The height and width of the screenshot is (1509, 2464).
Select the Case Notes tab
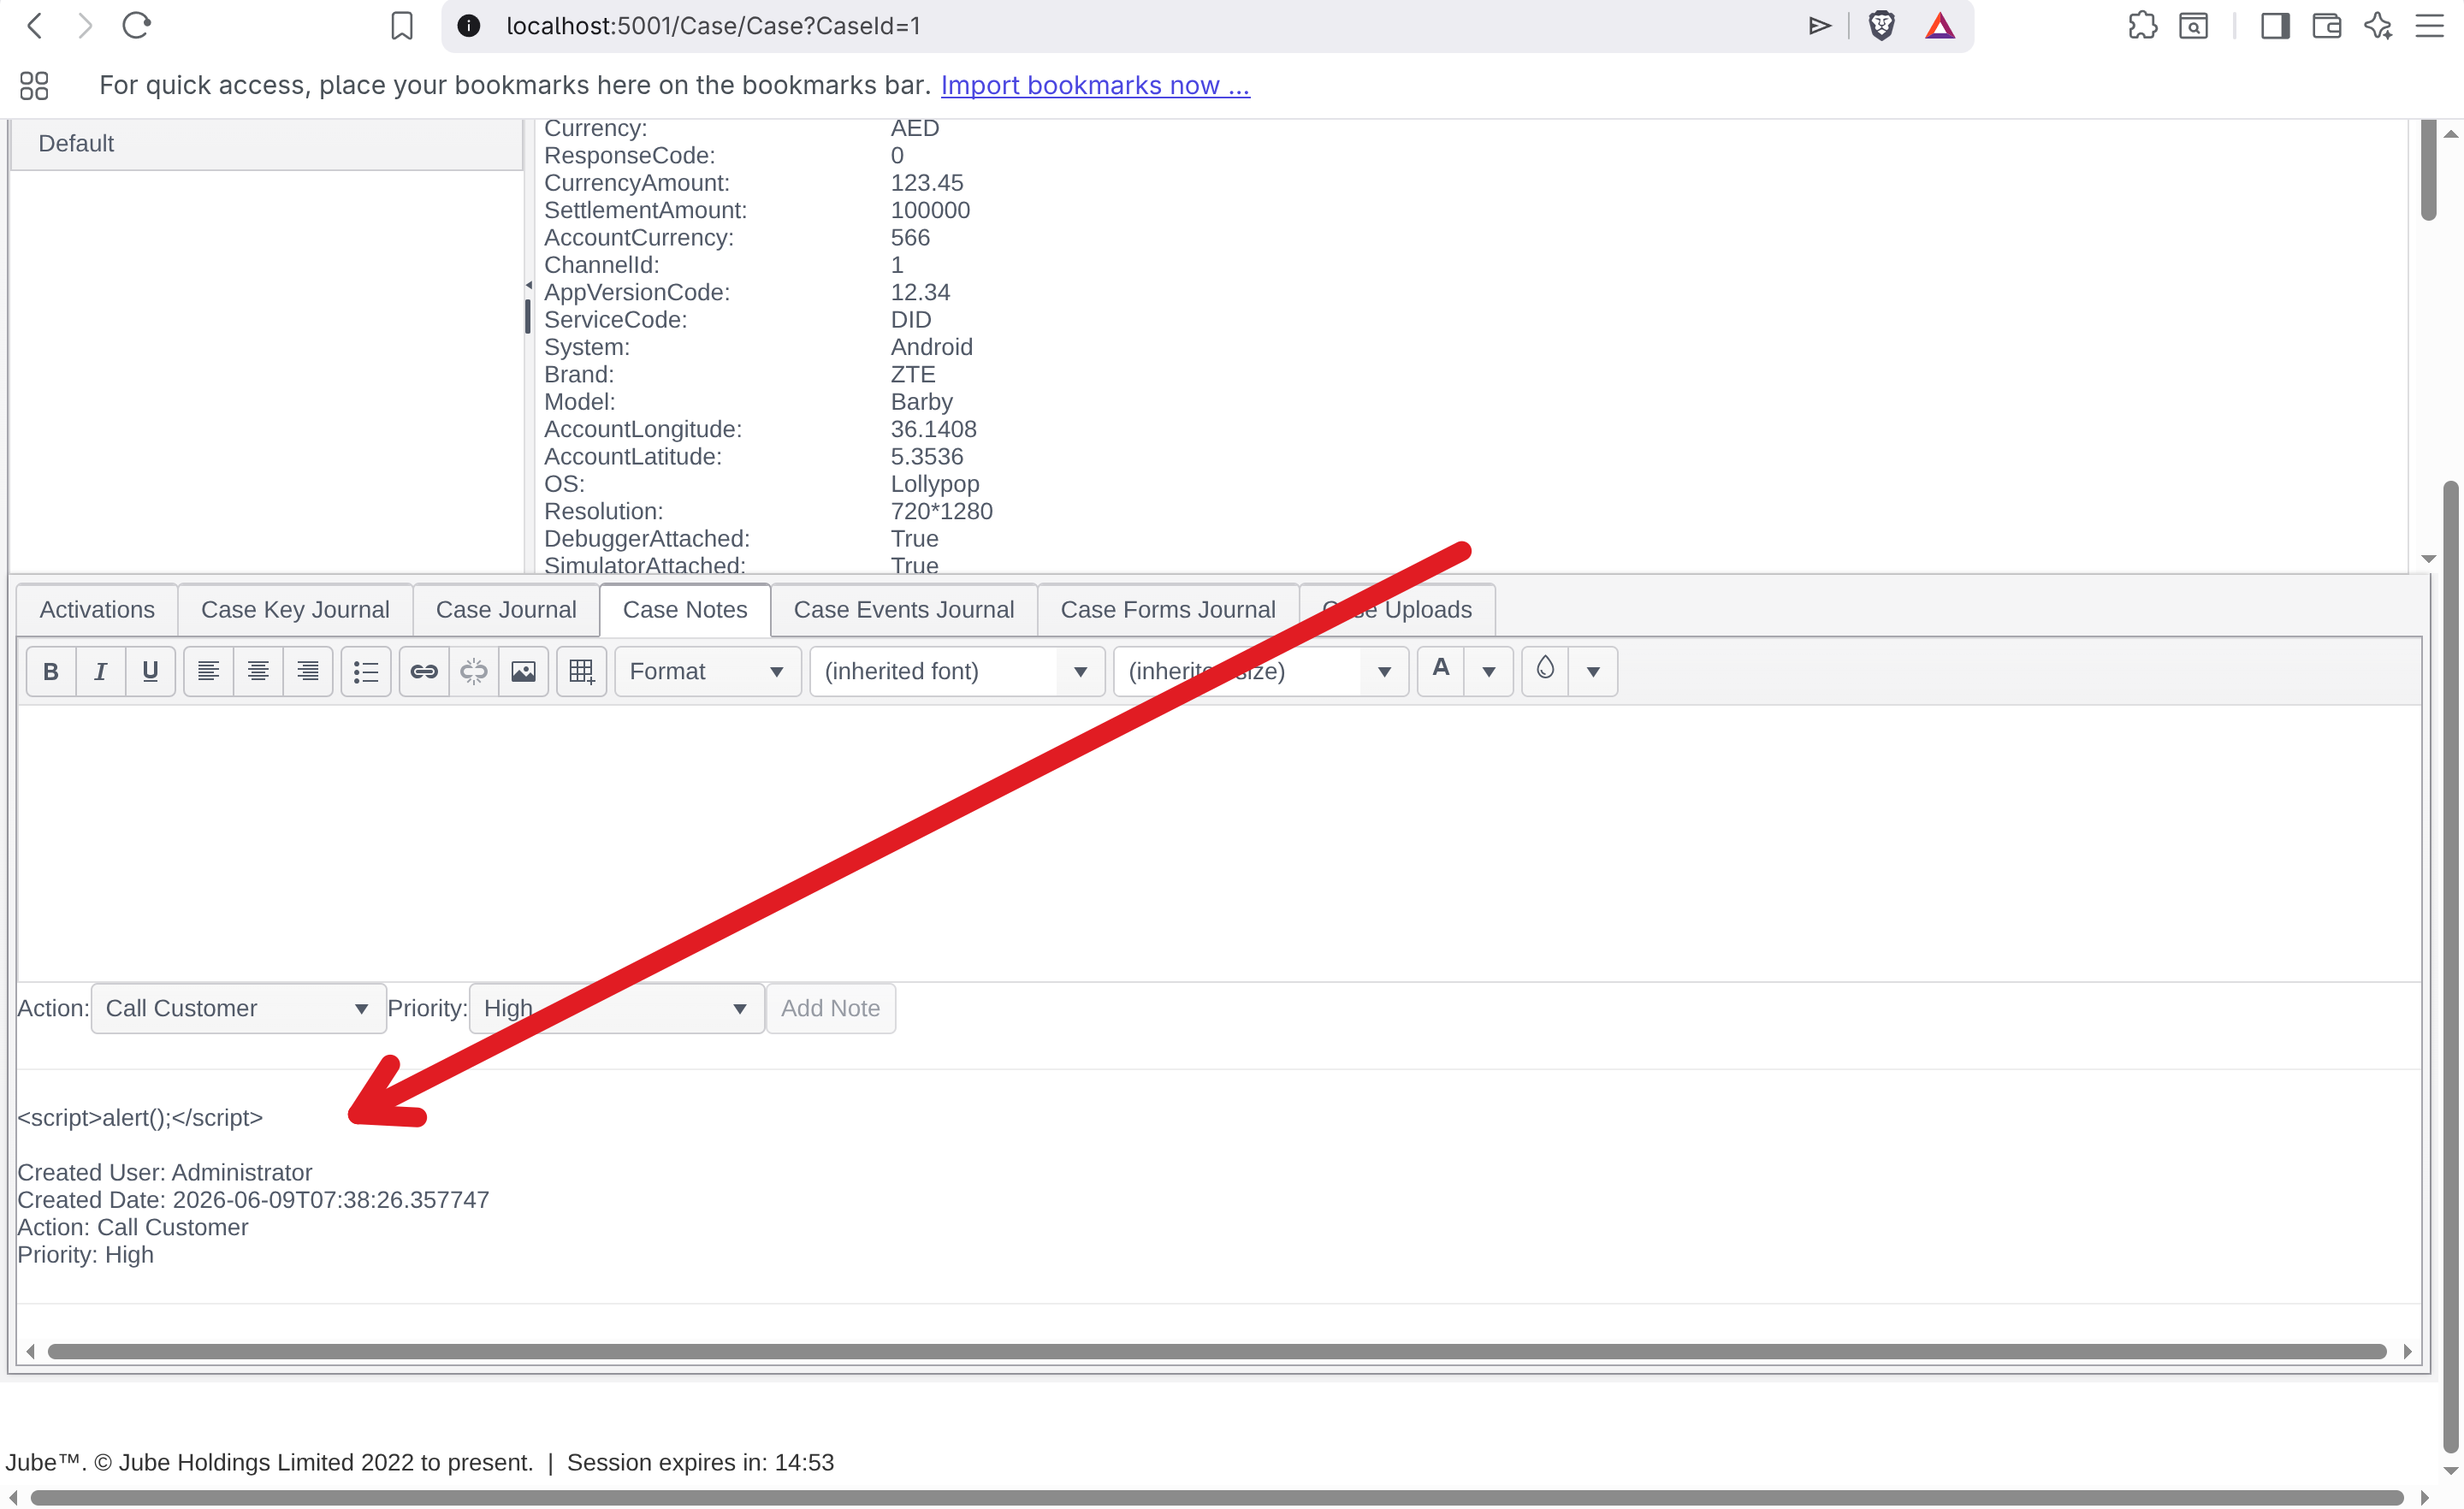(x=685, y=610)
